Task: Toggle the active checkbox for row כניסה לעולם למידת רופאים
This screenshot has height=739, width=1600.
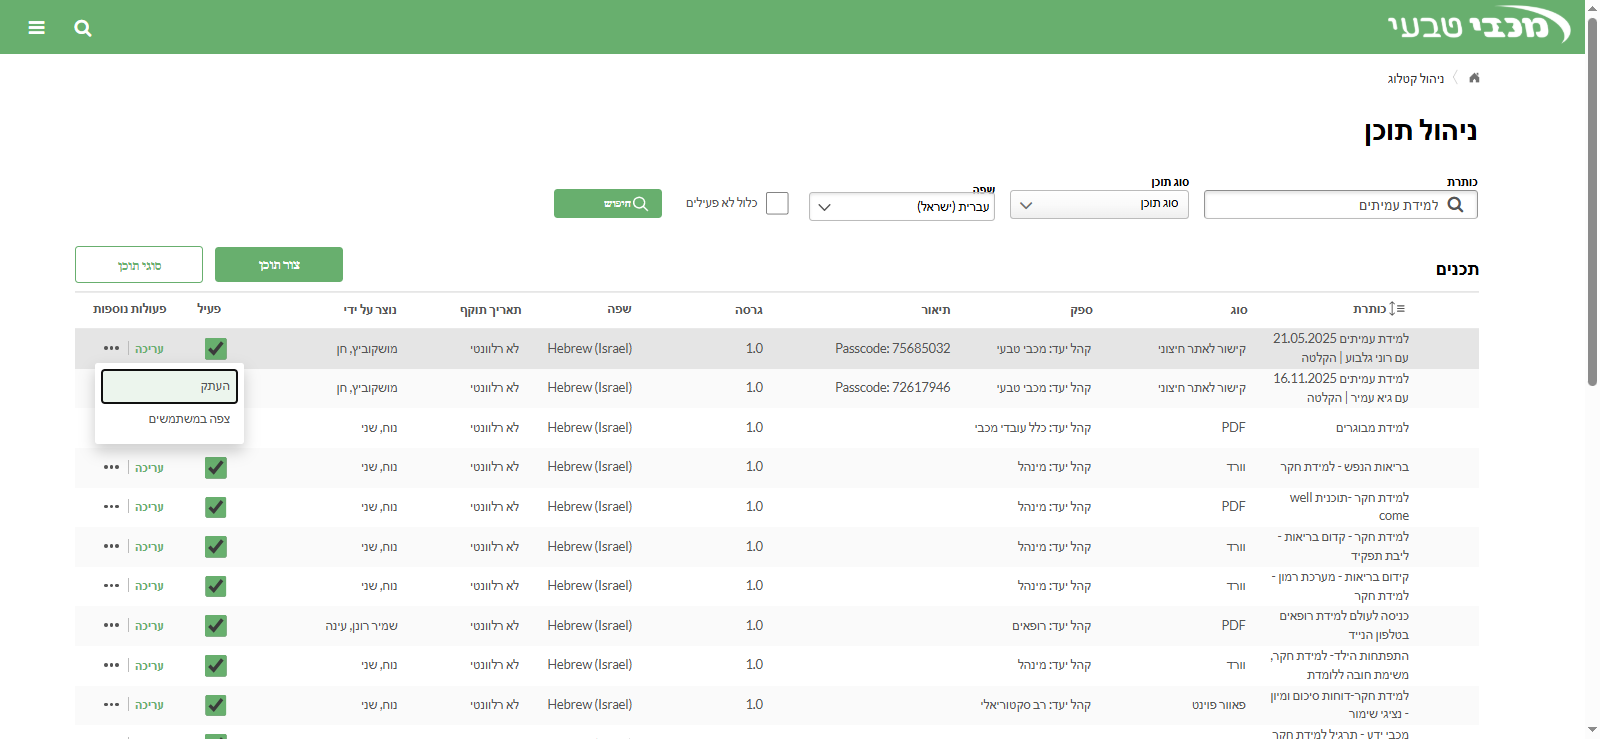Action: pos(216,626)
